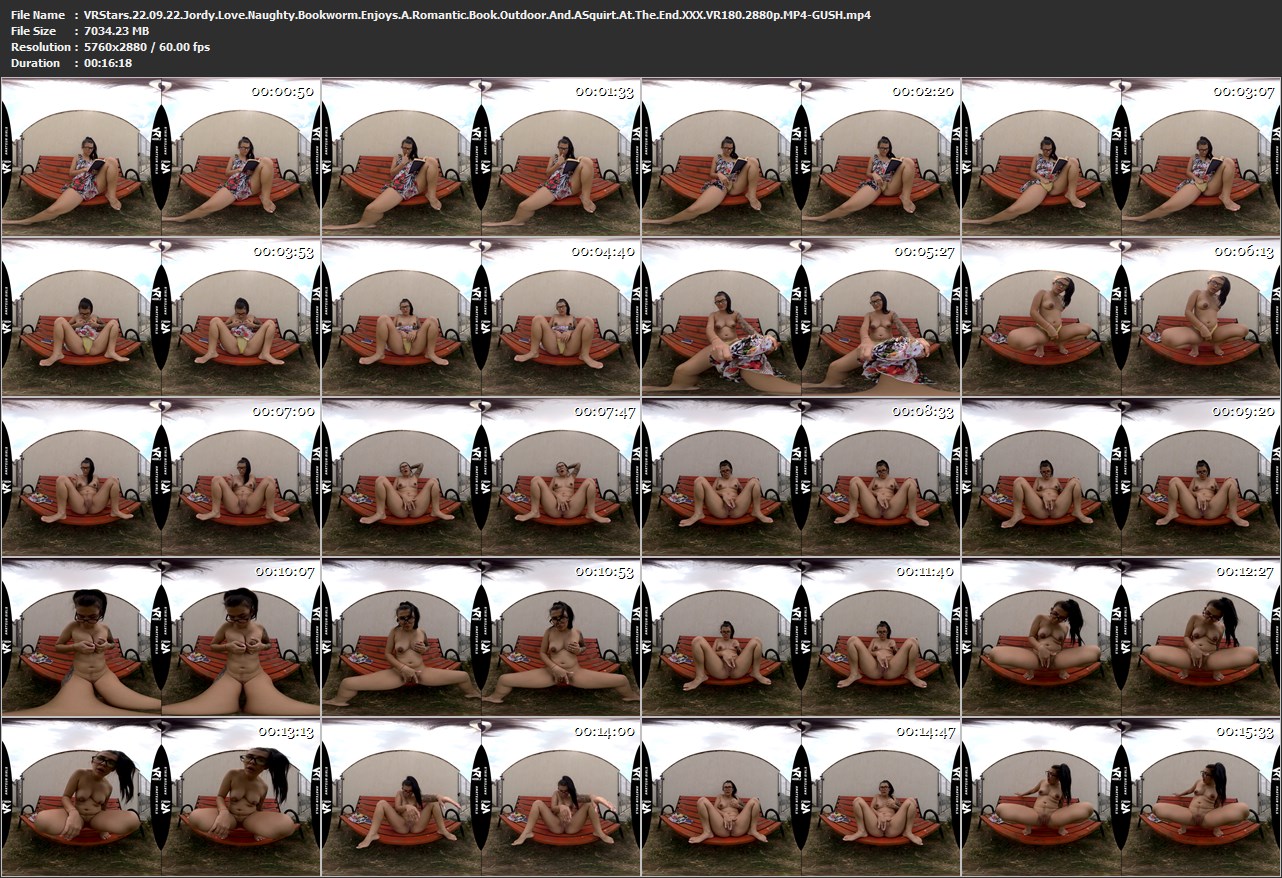Click the Duration value 00:16:18

point(108,63)
